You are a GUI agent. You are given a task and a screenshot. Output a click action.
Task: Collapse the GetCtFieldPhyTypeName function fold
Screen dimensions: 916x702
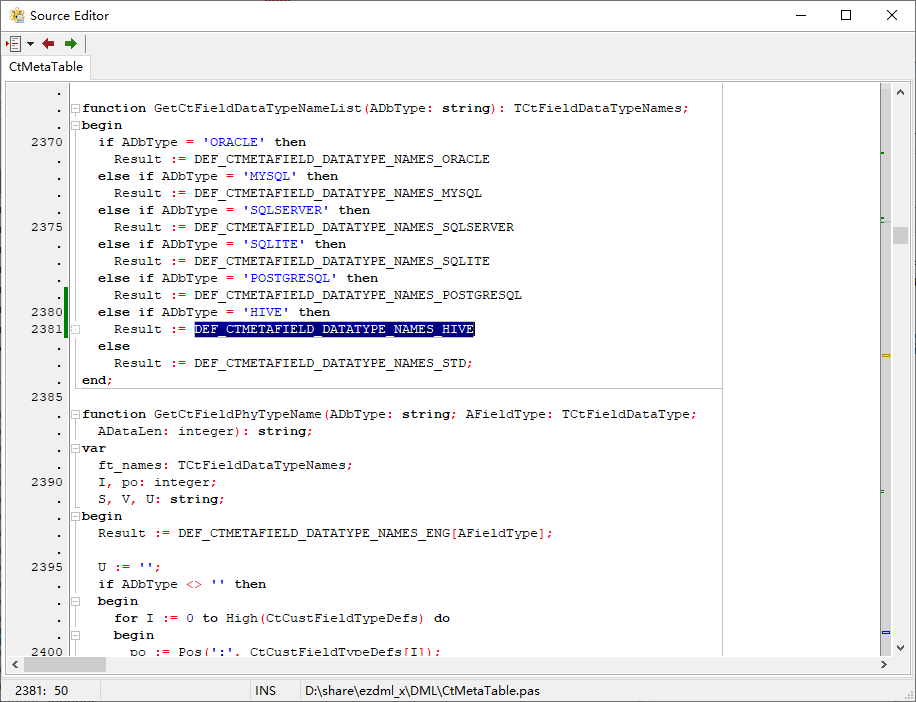75,415
